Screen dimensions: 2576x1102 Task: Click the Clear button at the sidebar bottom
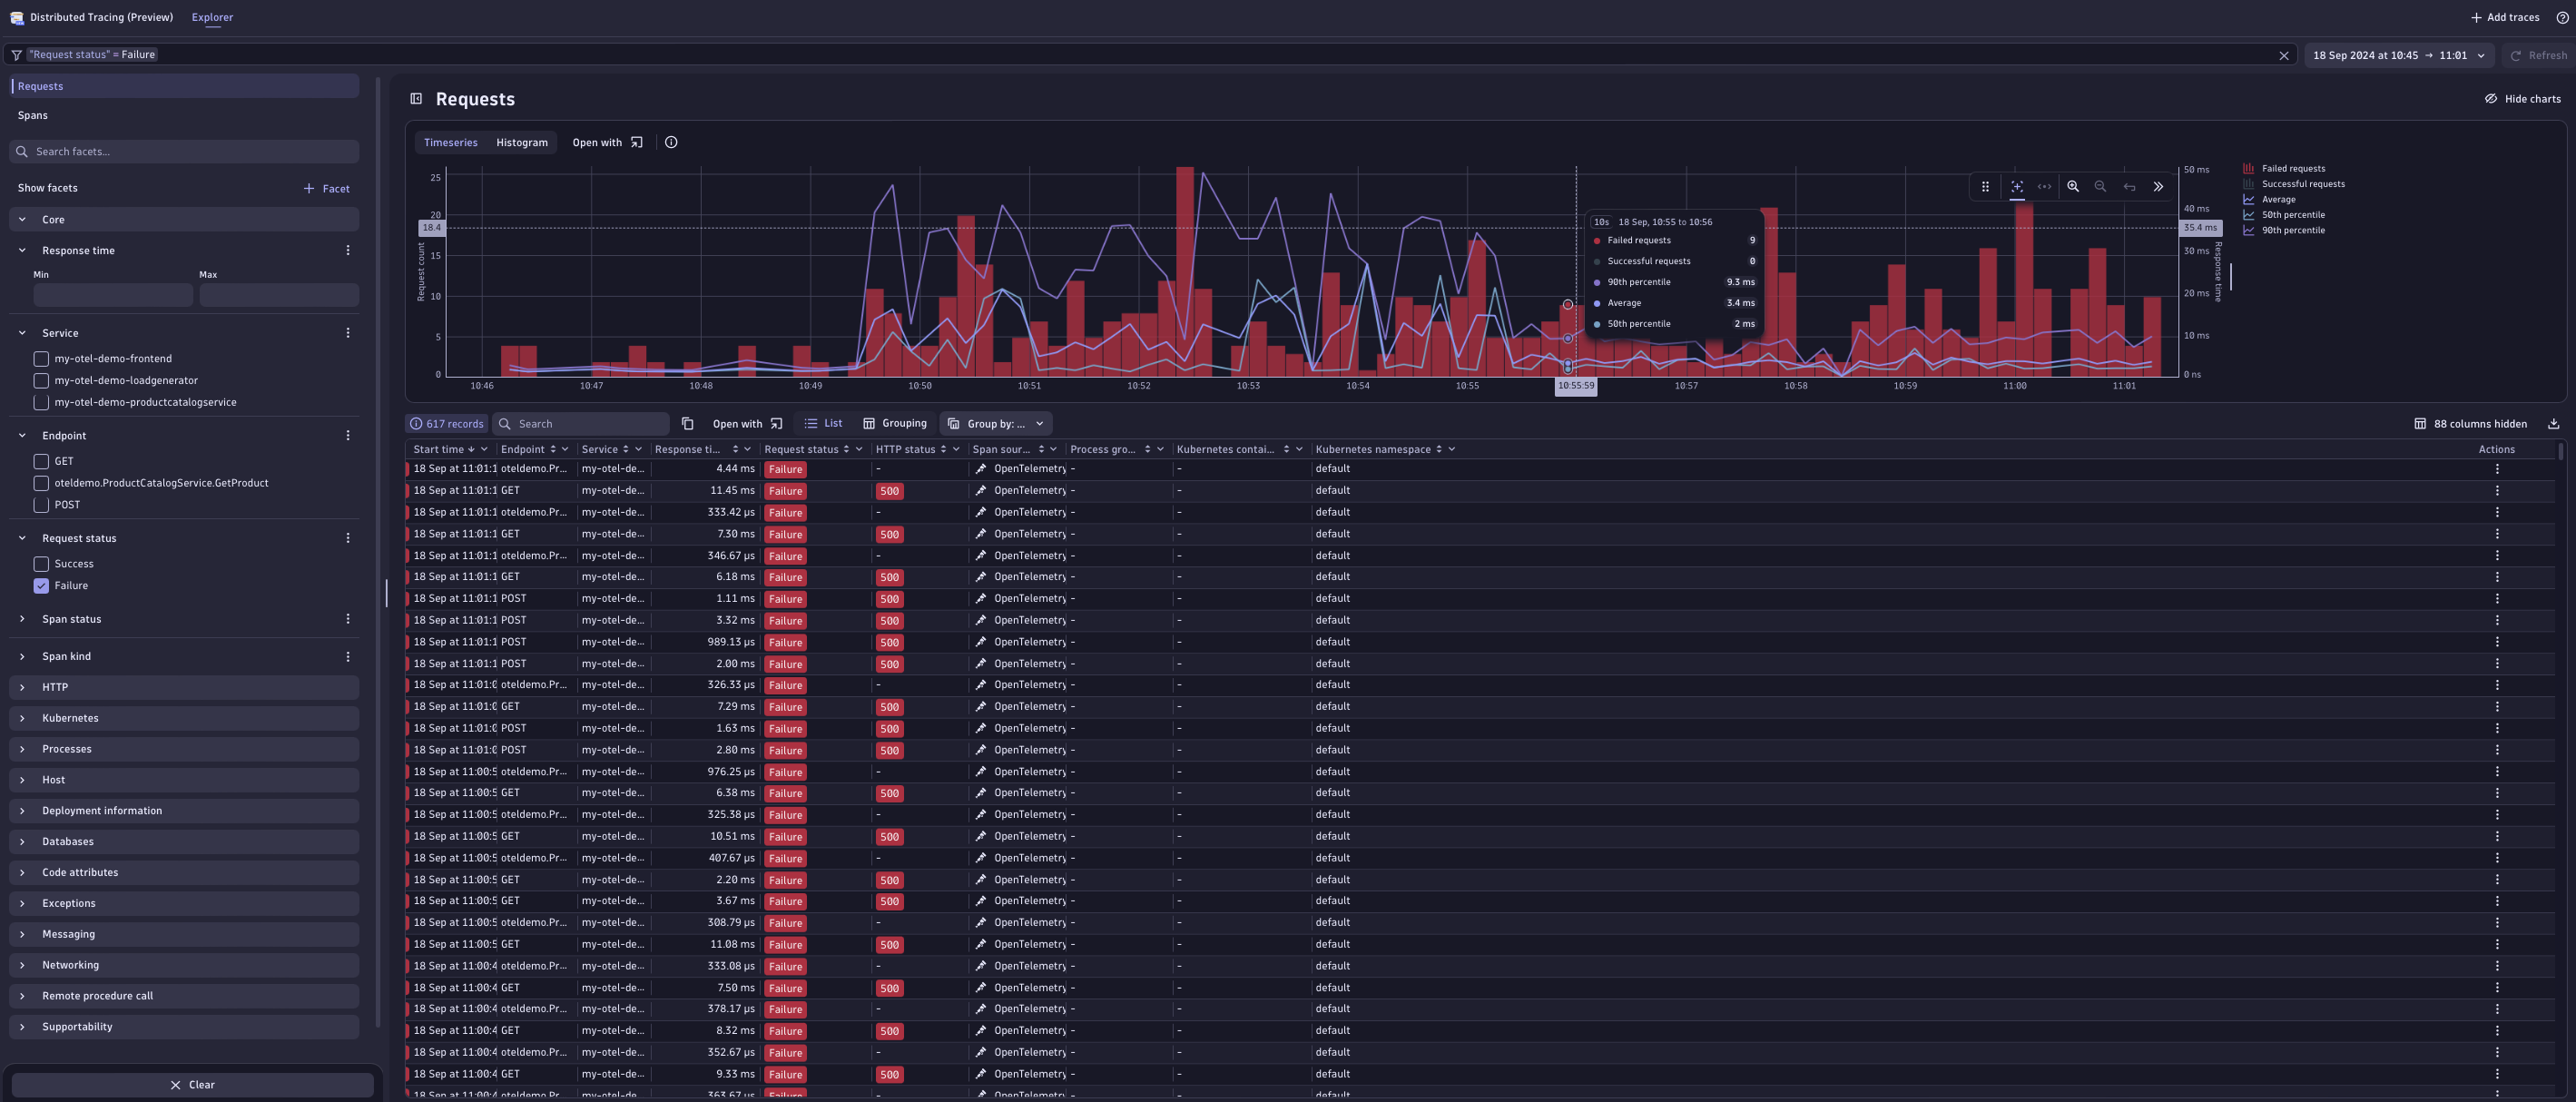tap(193, 1084)
